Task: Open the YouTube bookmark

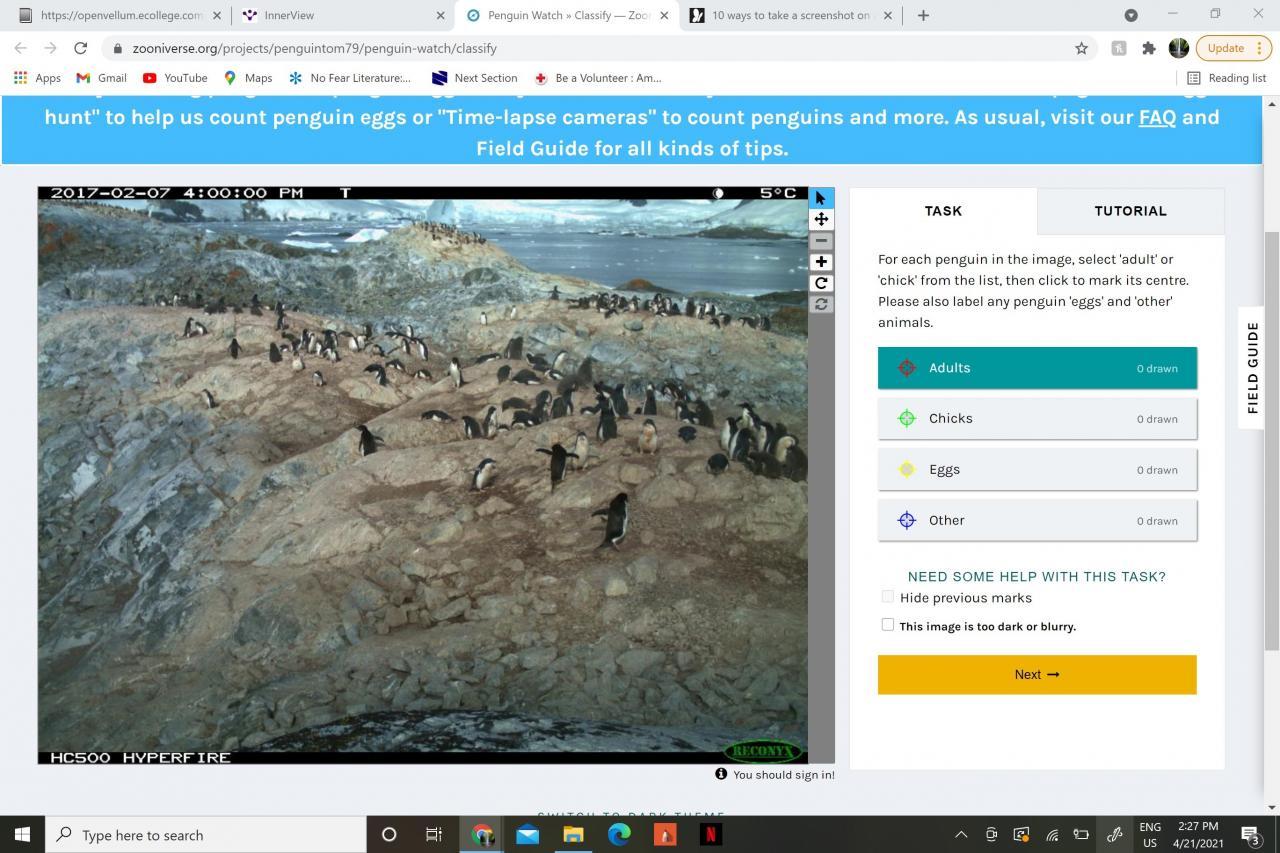Action: coord(175,78)
